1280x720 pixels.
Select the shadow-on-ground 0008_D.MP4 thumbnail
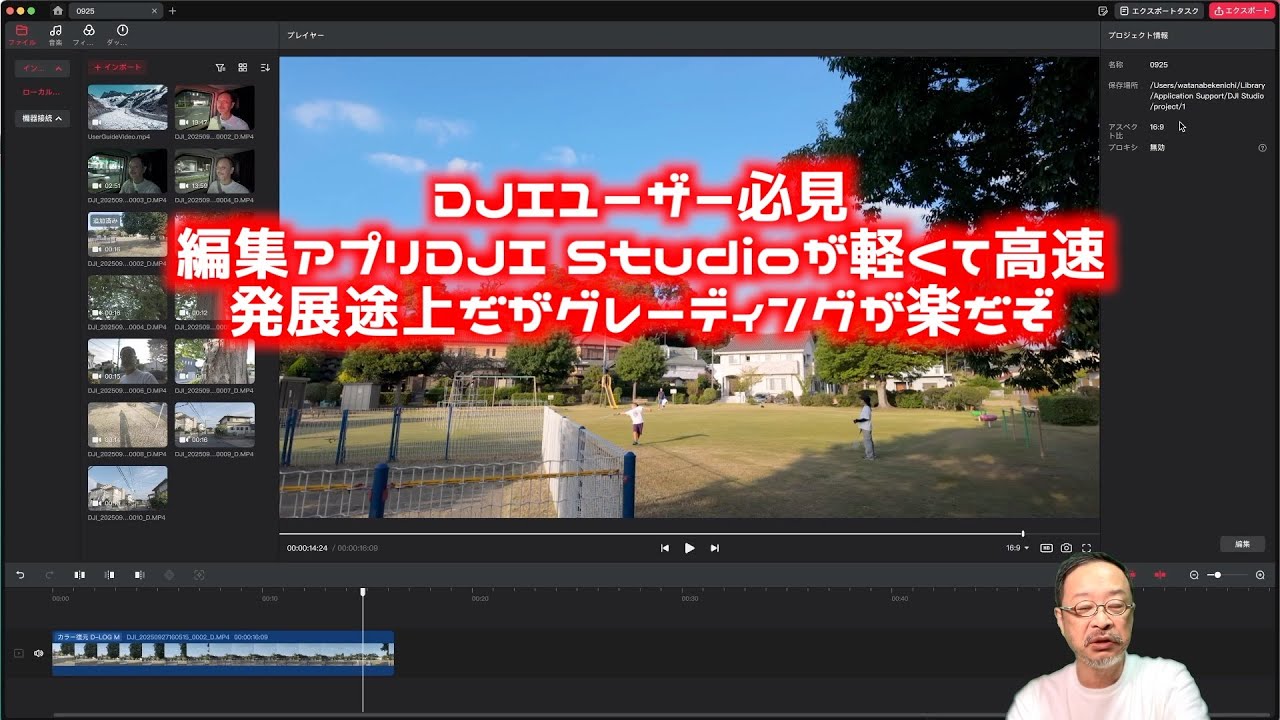127,426
